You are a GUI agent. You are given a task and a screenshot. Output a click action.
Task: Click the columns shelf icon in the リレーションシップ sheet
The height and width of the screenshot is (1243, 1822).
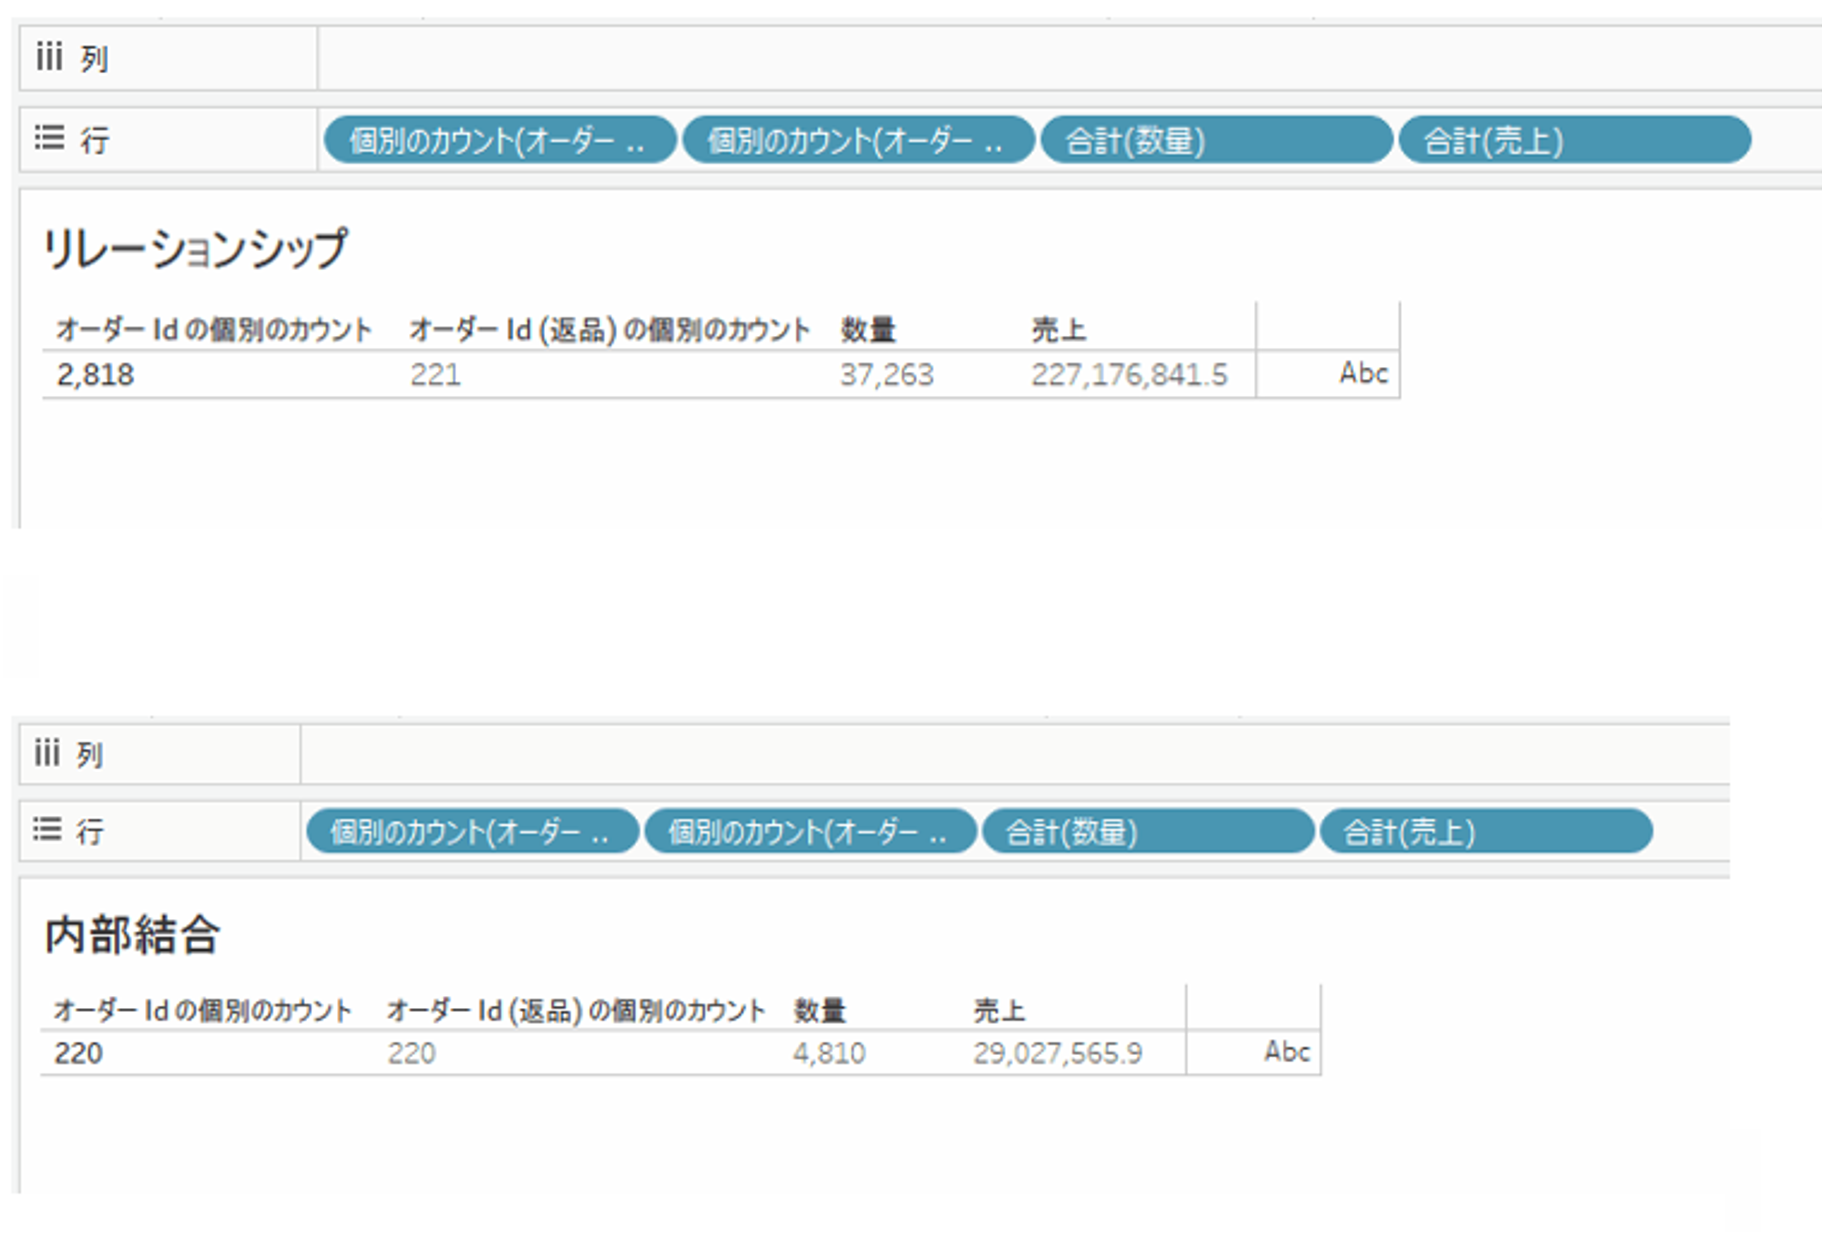(49, 57)
